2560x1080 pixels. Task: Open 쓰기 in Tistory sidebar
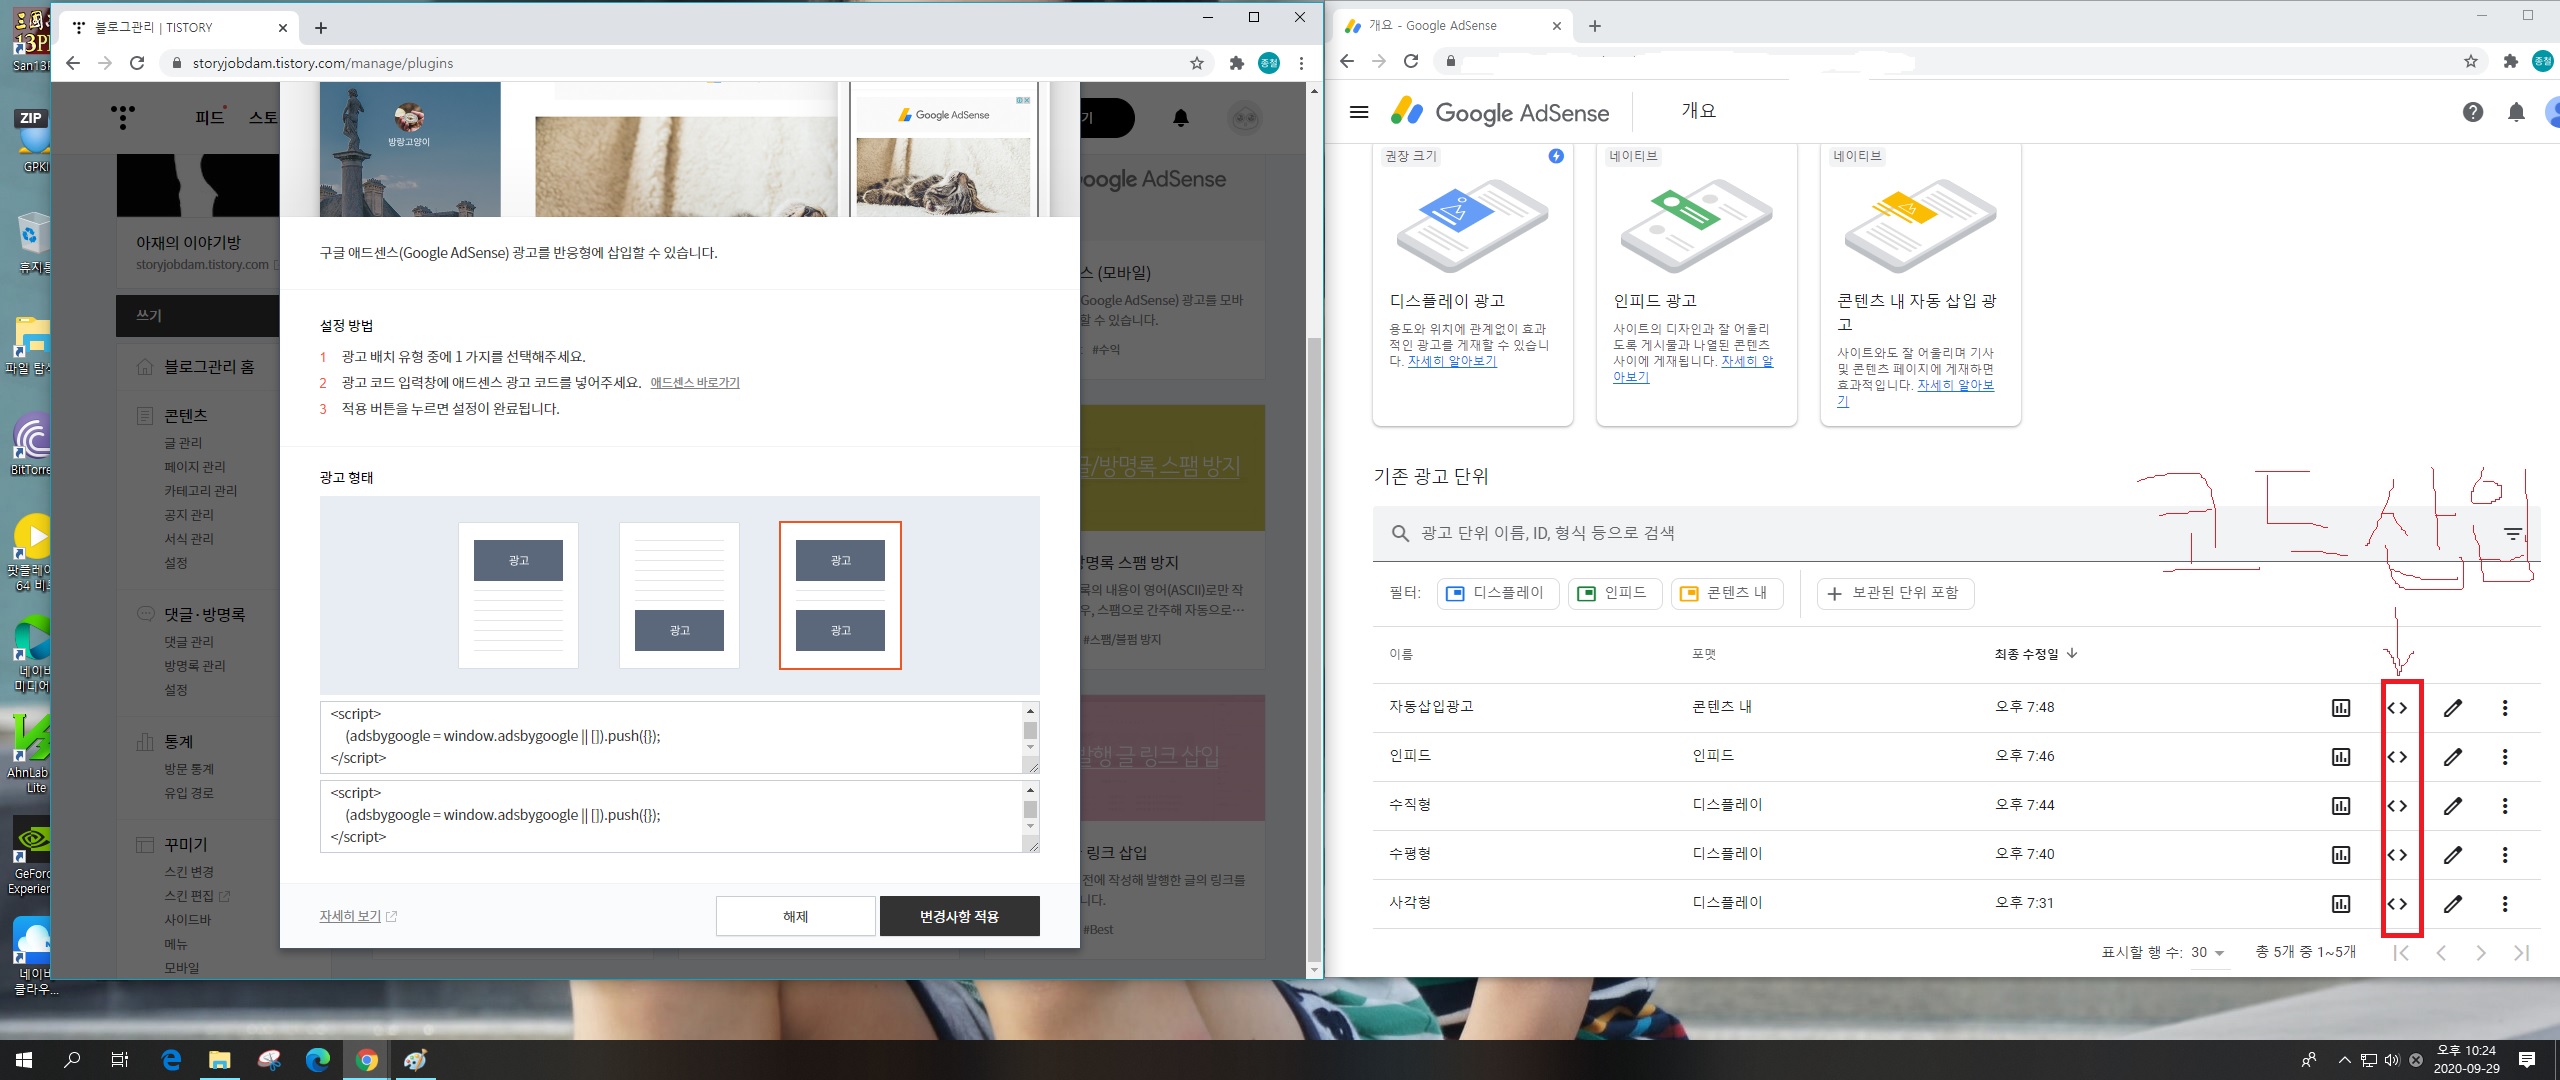(198, 315)
